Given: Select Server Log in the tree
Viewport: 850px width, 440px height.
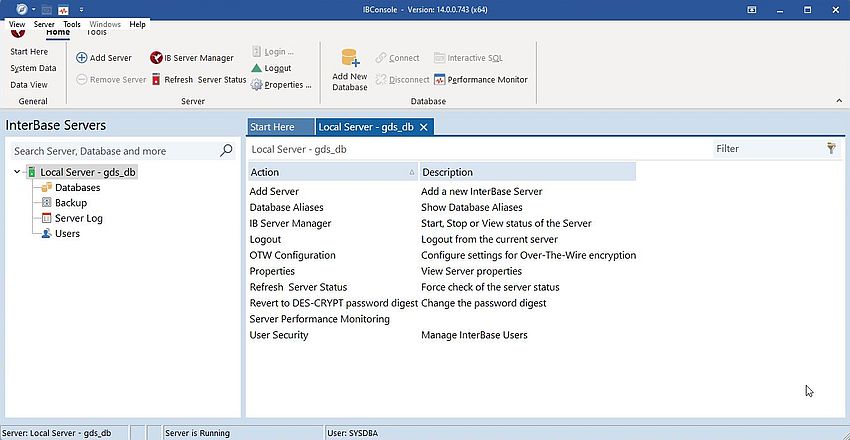Looking at the screenshot, I should [x=79, y=218].
